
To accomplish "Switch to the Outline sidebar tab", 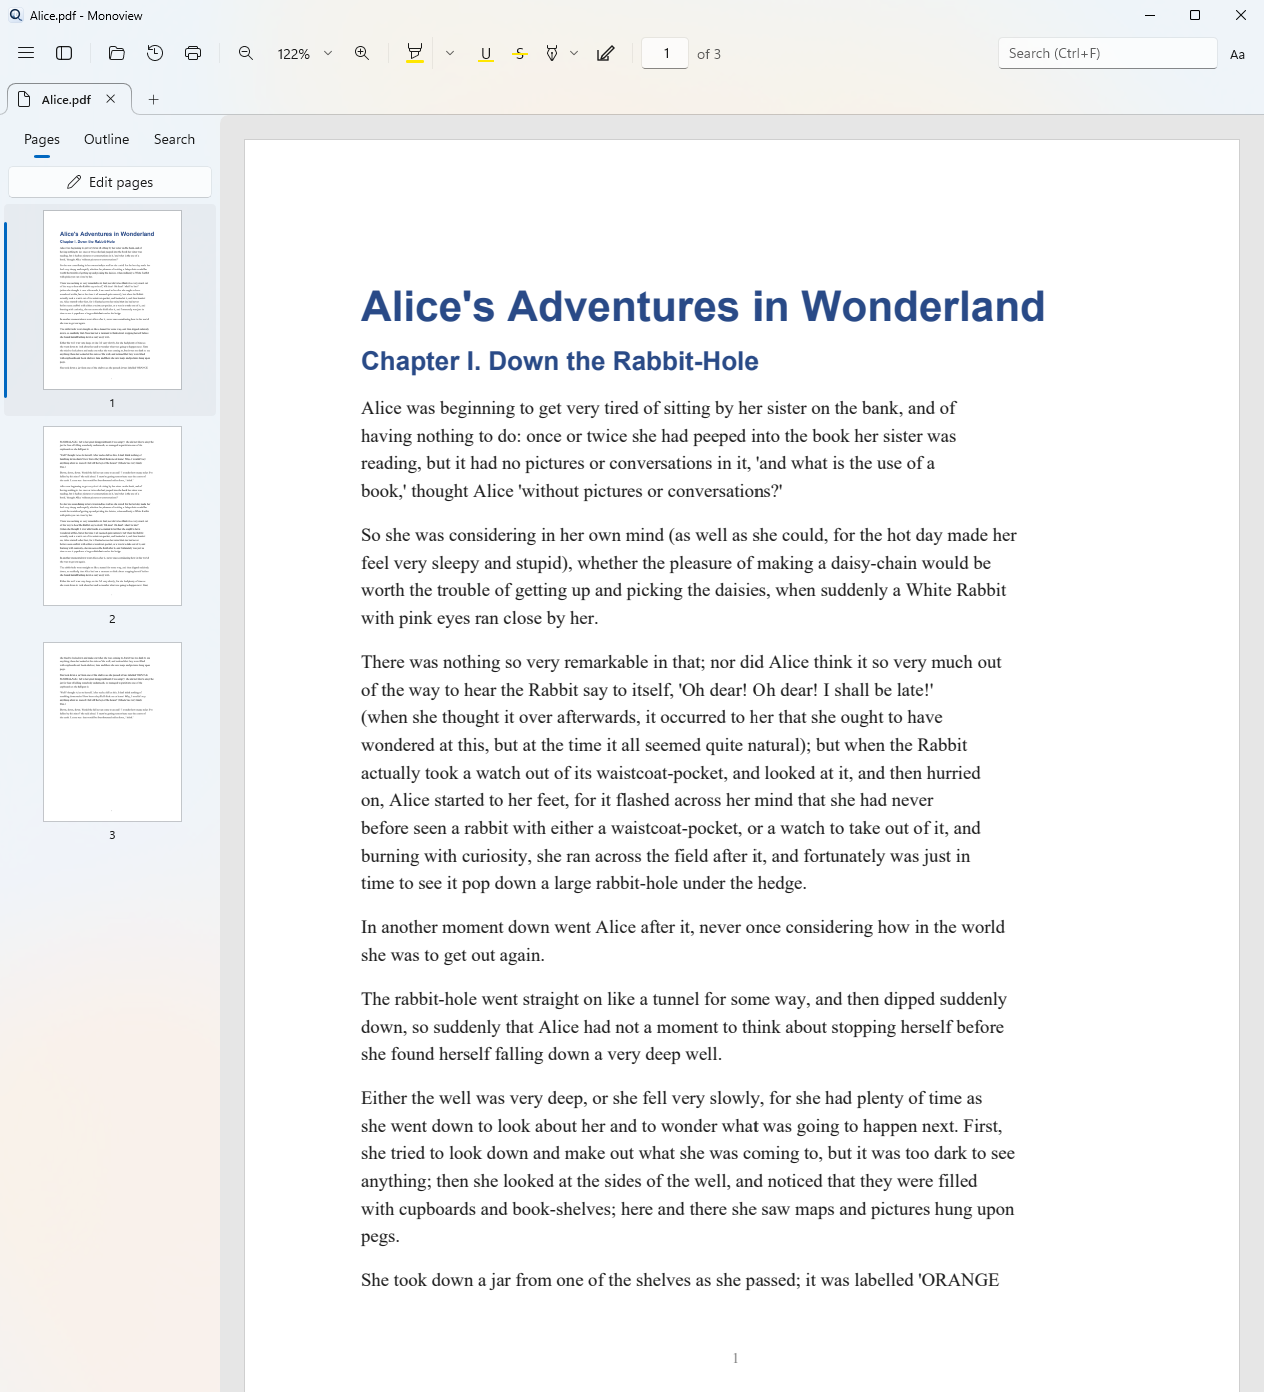I will 106,139.
